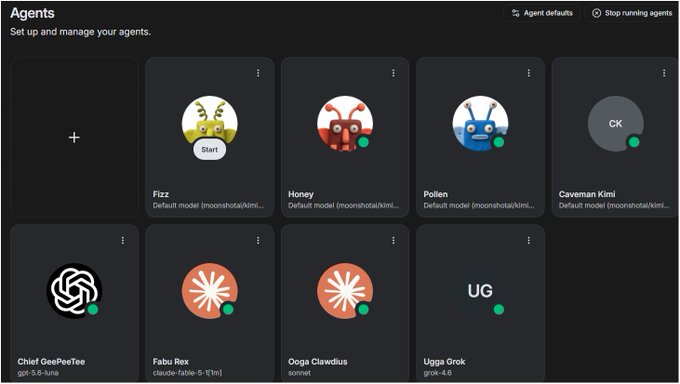
Task: Click the Caveman Kimi agent name
Action: pos(587,194)
